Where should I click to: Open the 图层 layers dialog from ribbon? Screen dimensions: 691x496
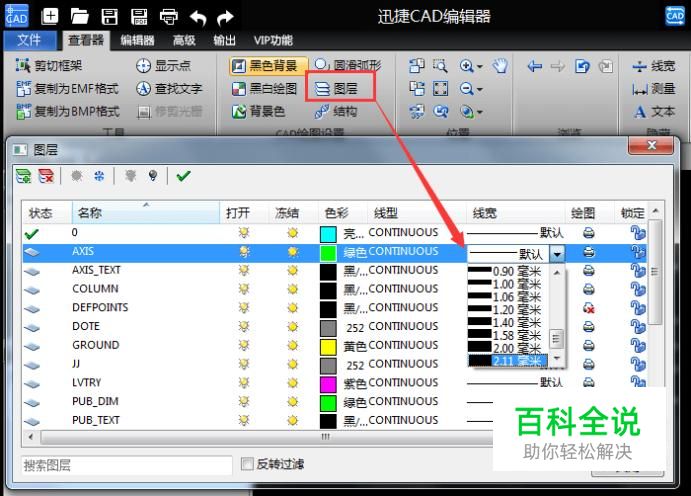click(336, 89)
